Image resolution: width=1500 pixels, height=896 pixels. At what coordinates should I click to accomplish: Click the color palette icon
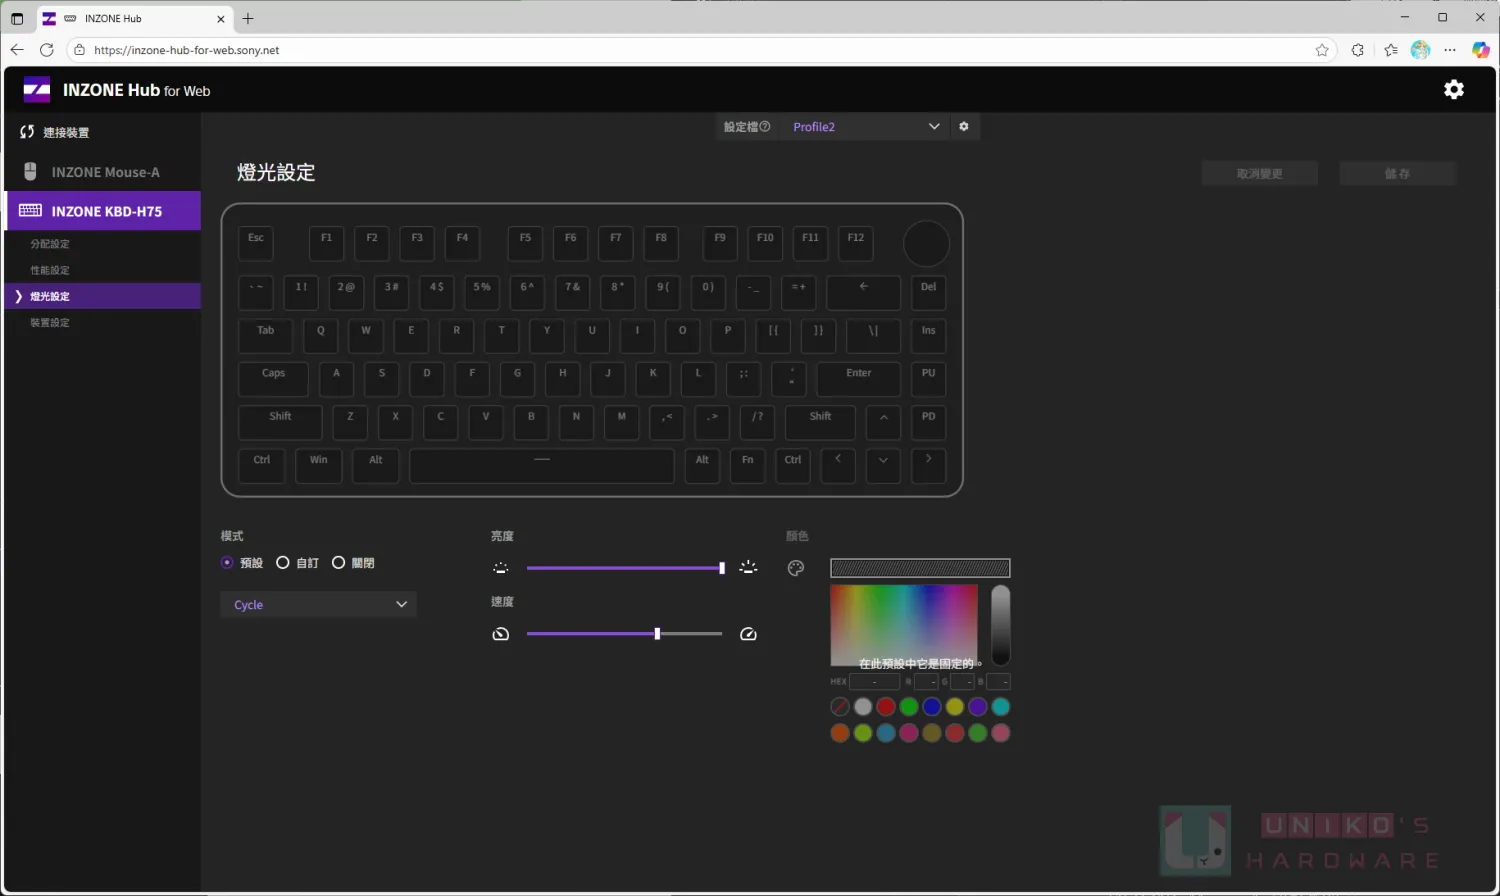click(x=796, y=568)
